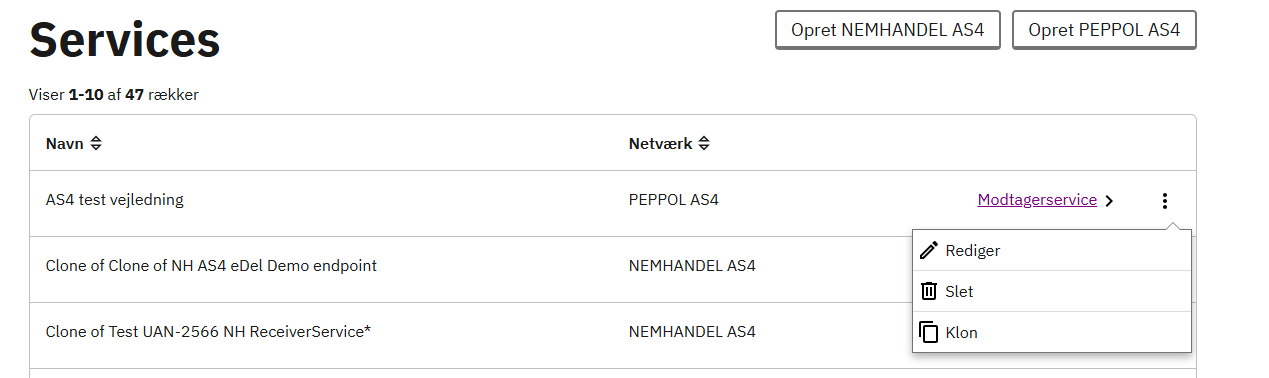Viewport: 1269px width, 378px height.
Task: Click the PEPPOL AS4 network cell
Action: 674,200
